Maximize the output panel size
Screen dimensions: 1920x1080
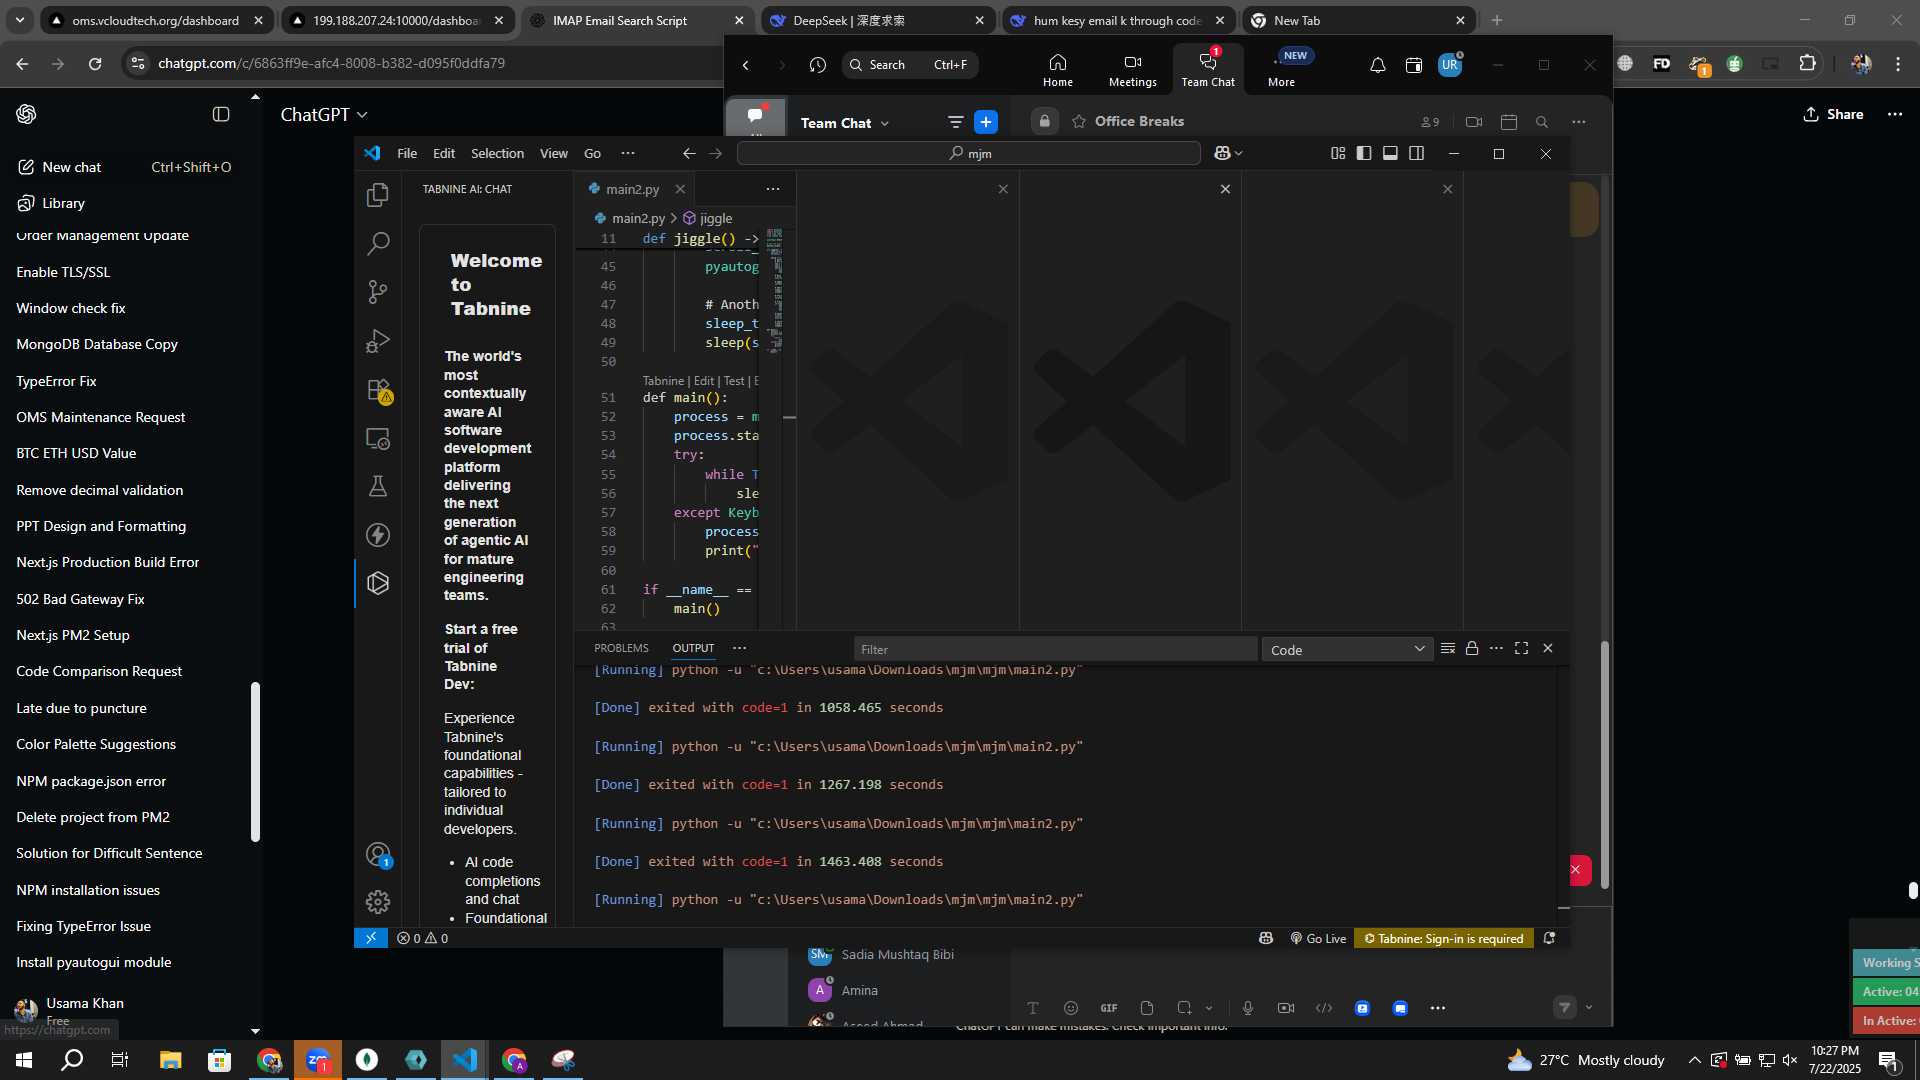(x=1521, y=648)
